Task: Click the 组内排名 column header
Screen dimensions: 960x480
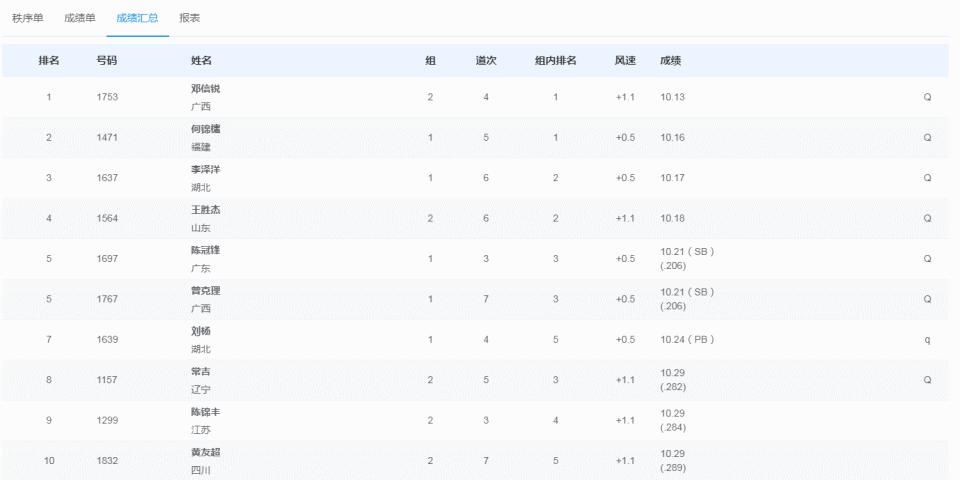Action: tap(555, 61)
